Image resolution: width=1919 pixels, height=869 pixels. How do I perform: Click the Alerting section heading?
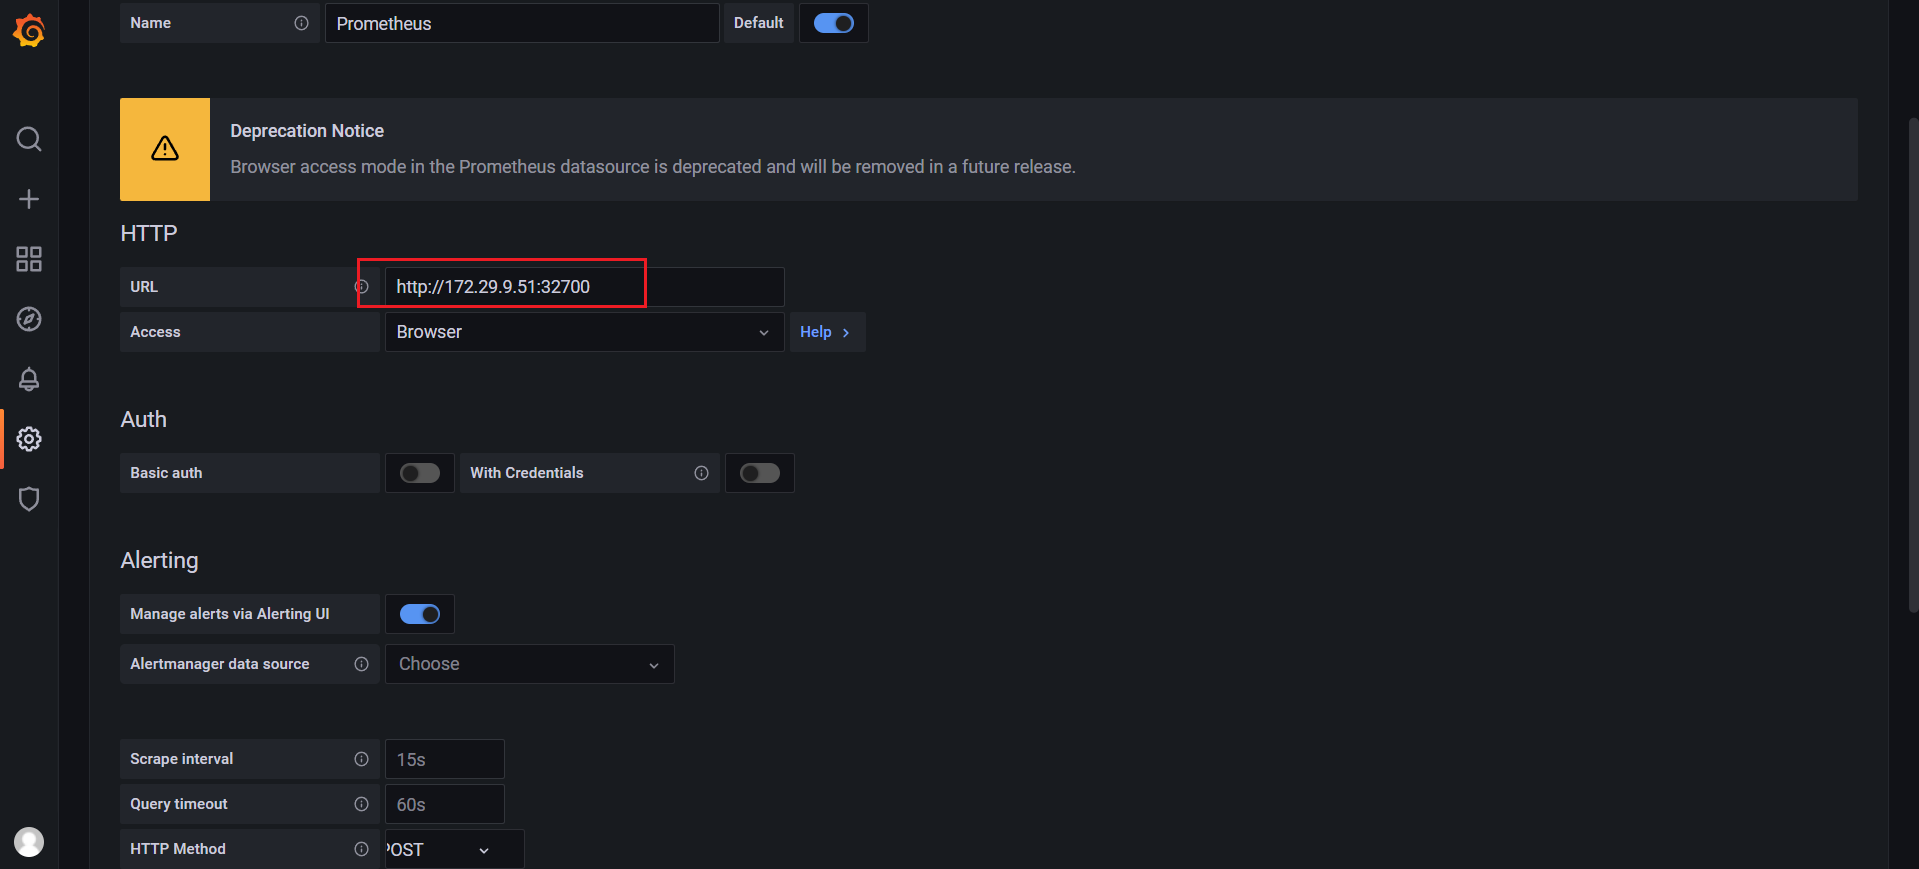click(159, 560)
